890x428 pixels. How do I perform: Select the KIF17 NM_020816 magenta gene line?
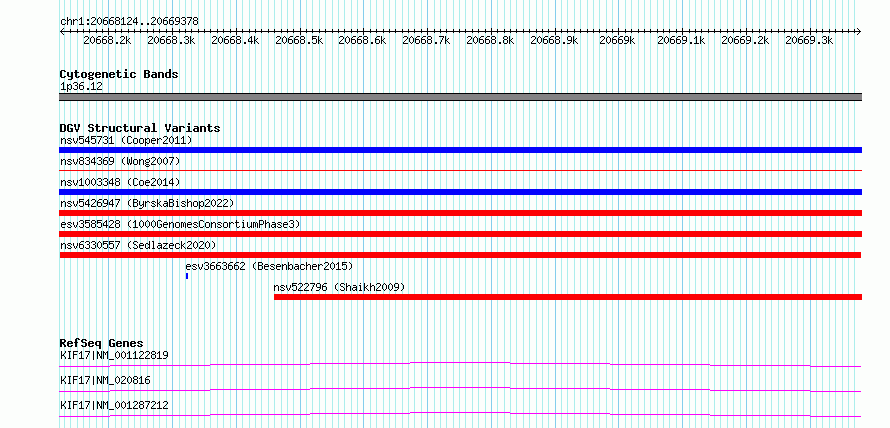pyautogui.click(x=460, y=389)
